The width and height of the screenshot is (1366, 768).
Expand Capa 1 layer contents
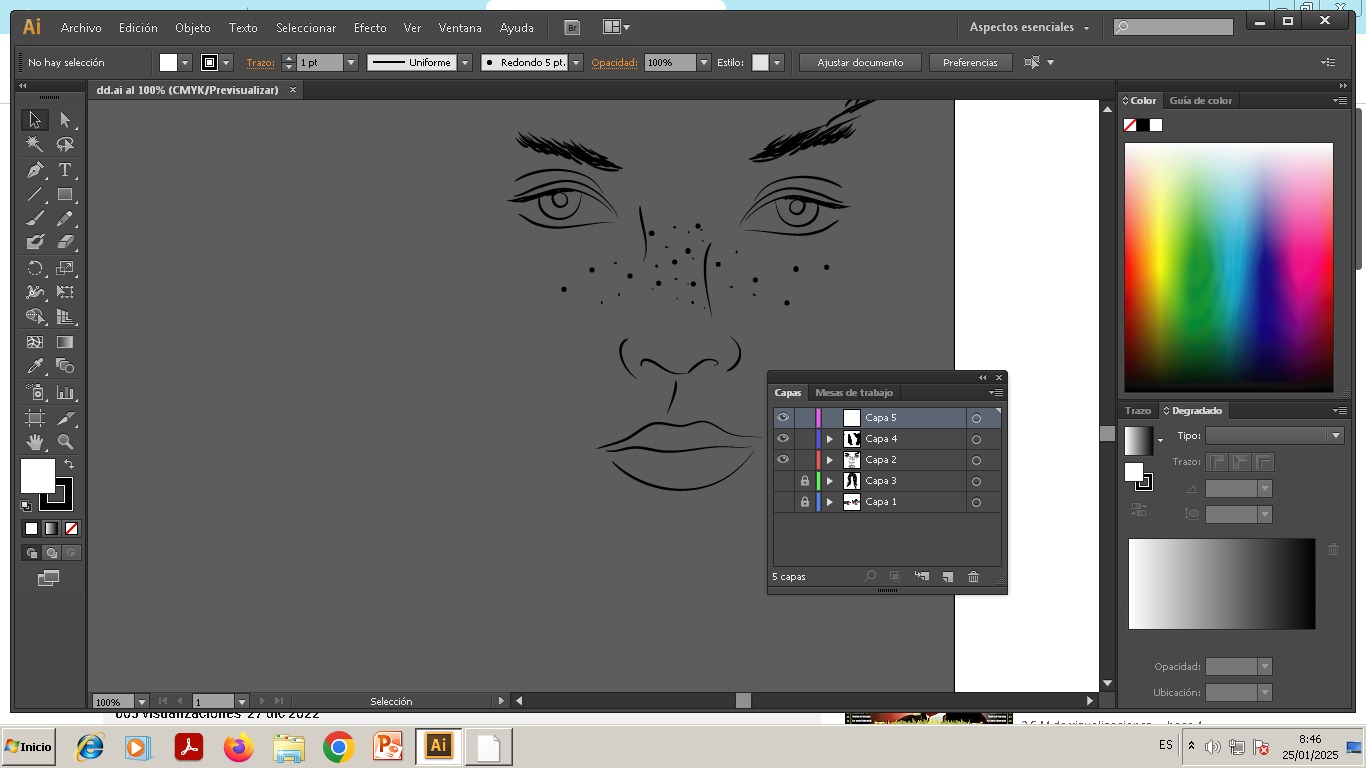[829, 502]
